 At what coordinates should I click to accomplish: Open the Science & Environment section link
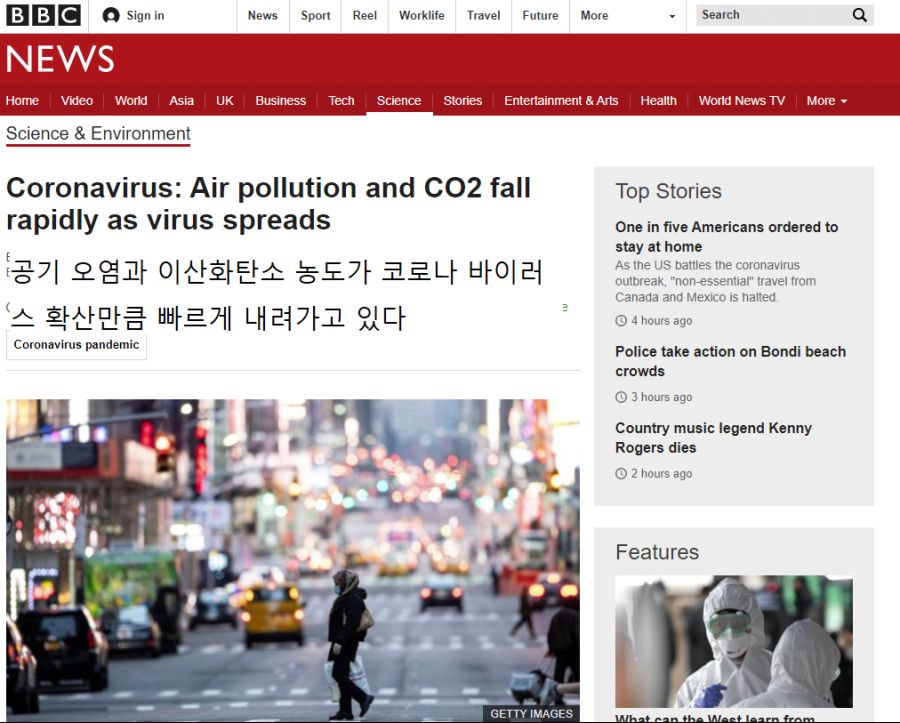pos(98,134)
